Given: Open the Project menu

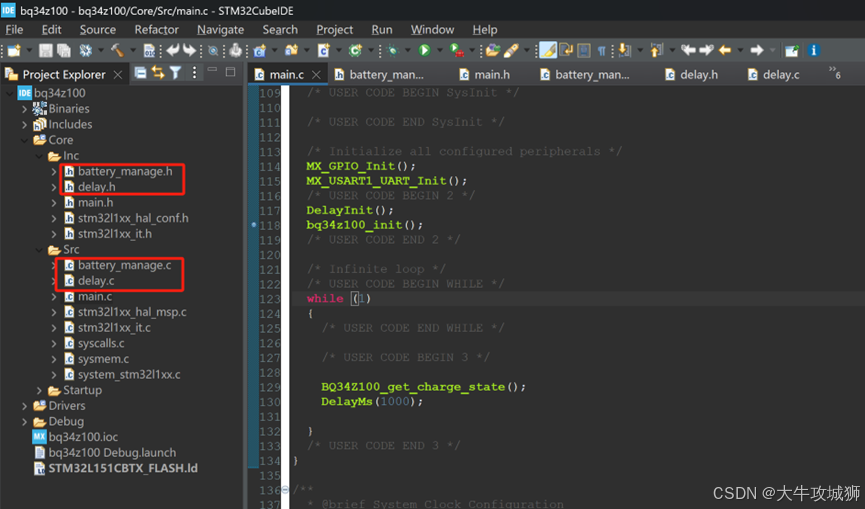Looking at the screenshot, I should pos(334,30).
